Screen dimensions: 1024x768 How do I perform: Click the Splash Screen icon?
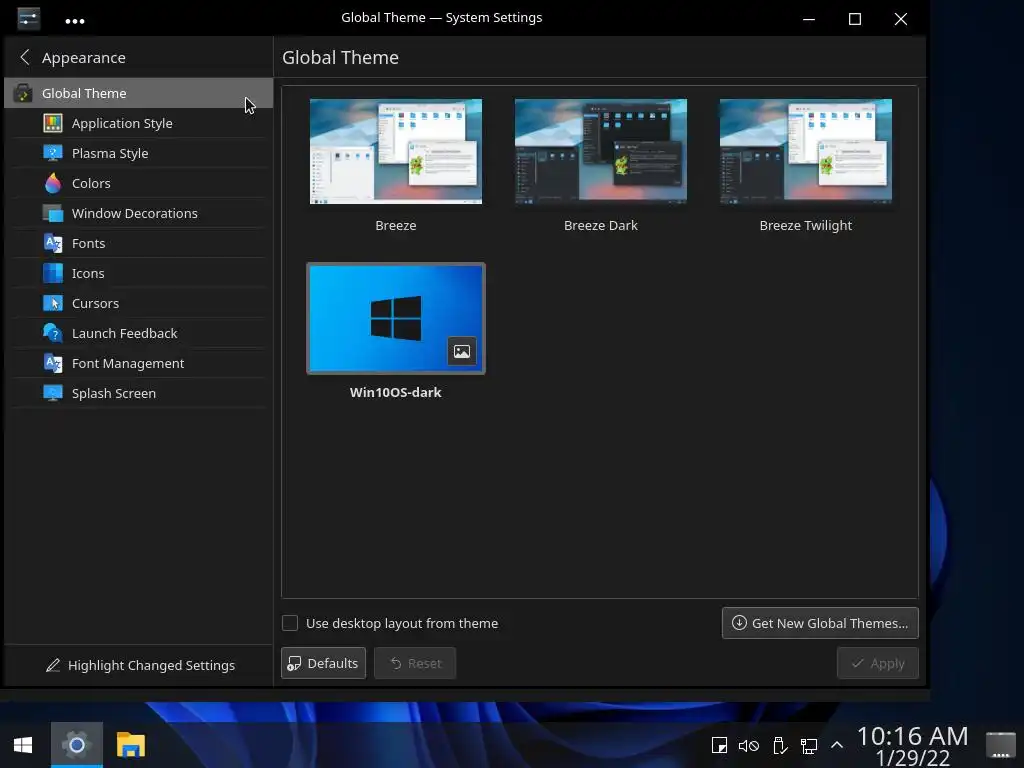point(53,393)
